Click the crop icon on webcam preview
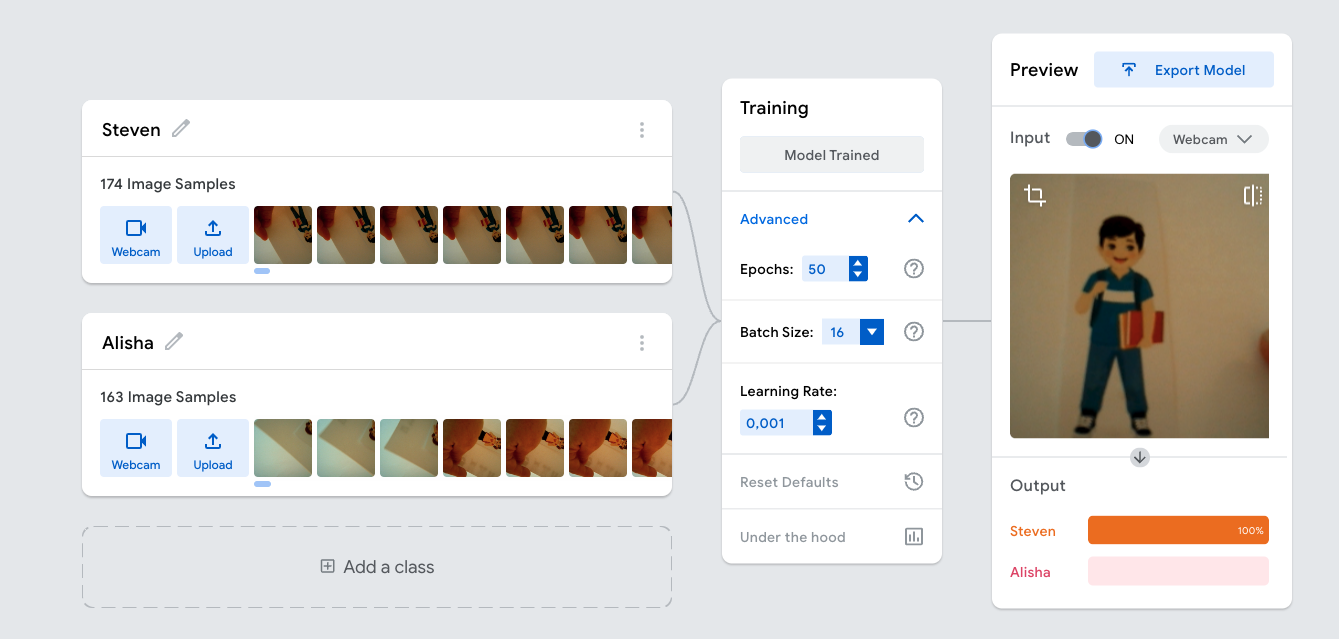 click(1035, 196)
